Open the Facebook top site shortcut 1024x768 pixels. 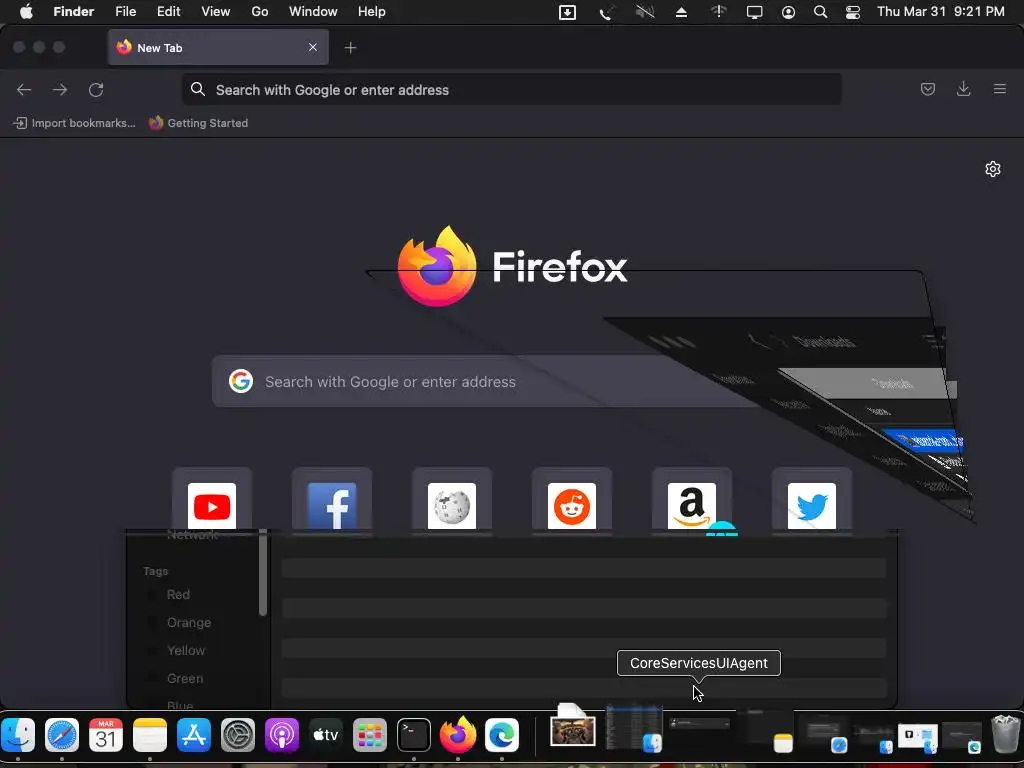tap(332, 502)
